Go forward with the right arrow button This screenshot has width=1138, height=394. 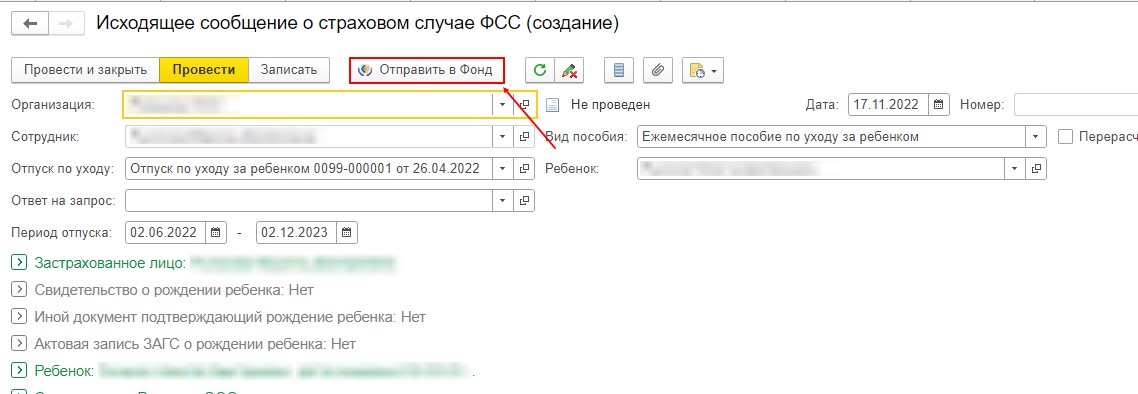point(66,24)
